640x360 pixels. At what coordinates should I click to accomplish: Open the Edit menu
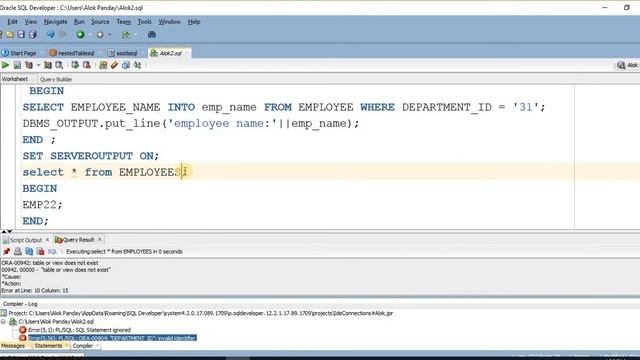coord(12,22)
